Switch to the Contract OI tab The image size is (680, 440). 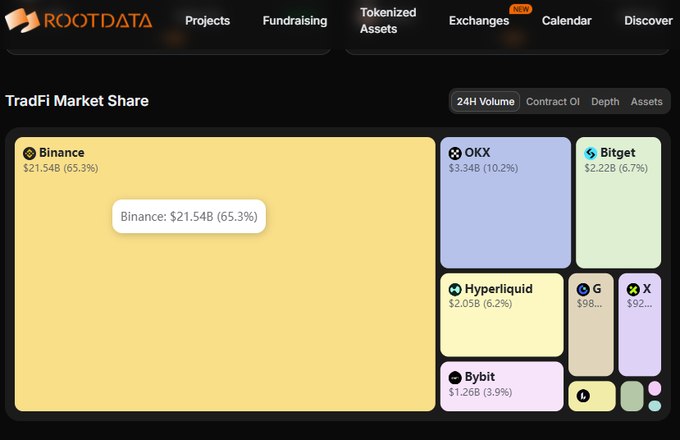coord(552,101)
